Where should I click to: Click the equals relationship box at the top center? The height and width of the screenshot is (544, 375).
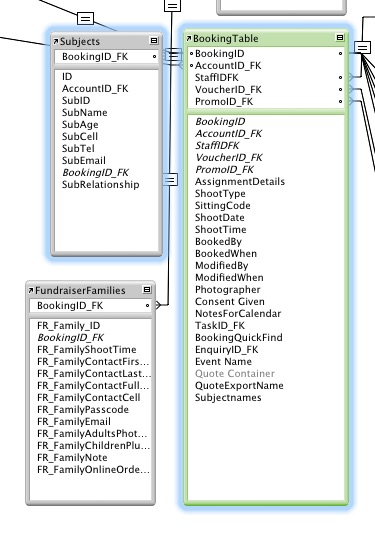tap(172, 6)
